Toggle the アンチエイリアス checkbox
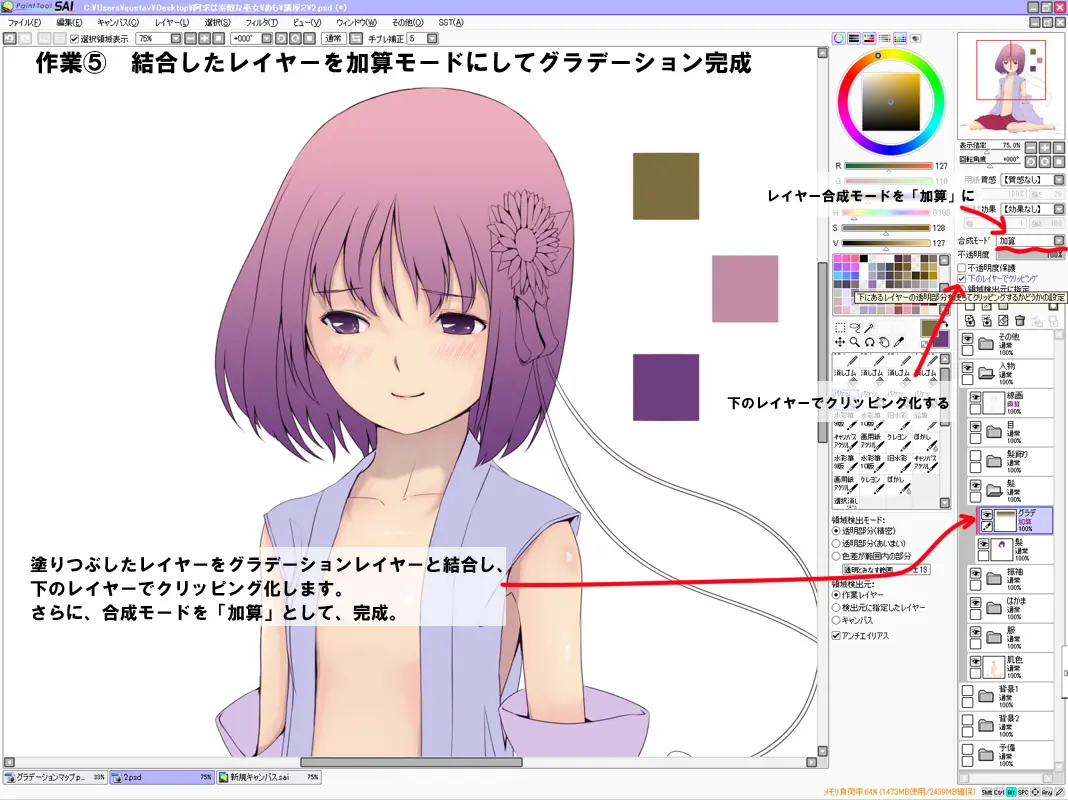This screenshot has width=1068, height=800. [x=836, y=636]
